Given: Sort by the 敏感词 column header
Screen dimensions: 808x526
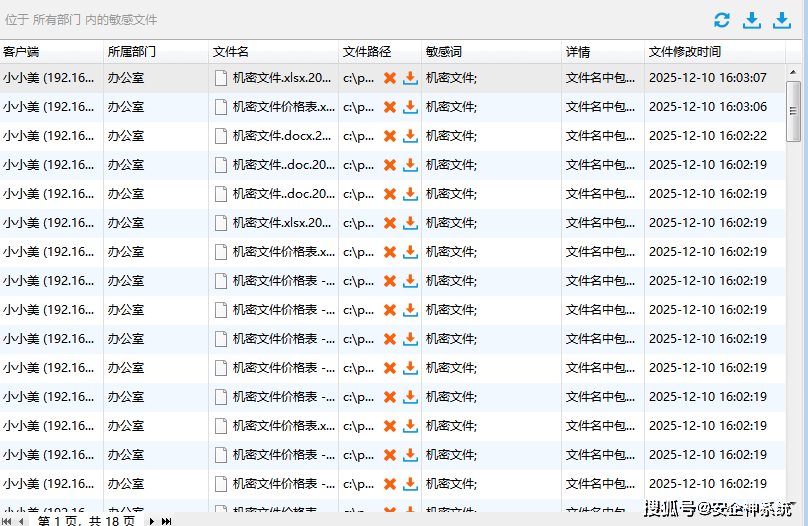Looking at the screenshot, I should point(492,52).
